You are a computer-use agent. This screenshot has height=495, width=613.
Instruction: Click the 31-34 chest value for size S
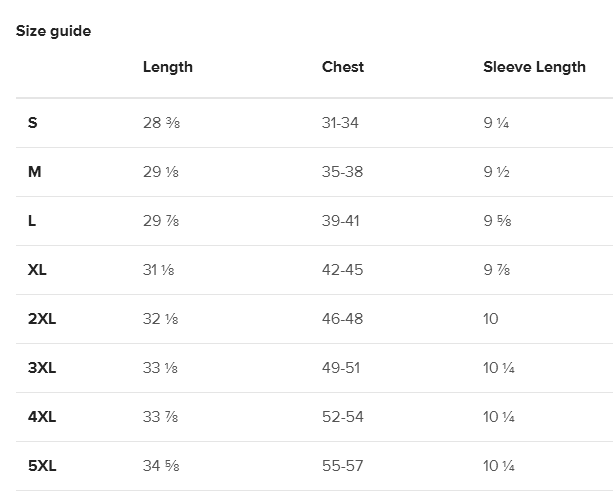coord(340,123)
